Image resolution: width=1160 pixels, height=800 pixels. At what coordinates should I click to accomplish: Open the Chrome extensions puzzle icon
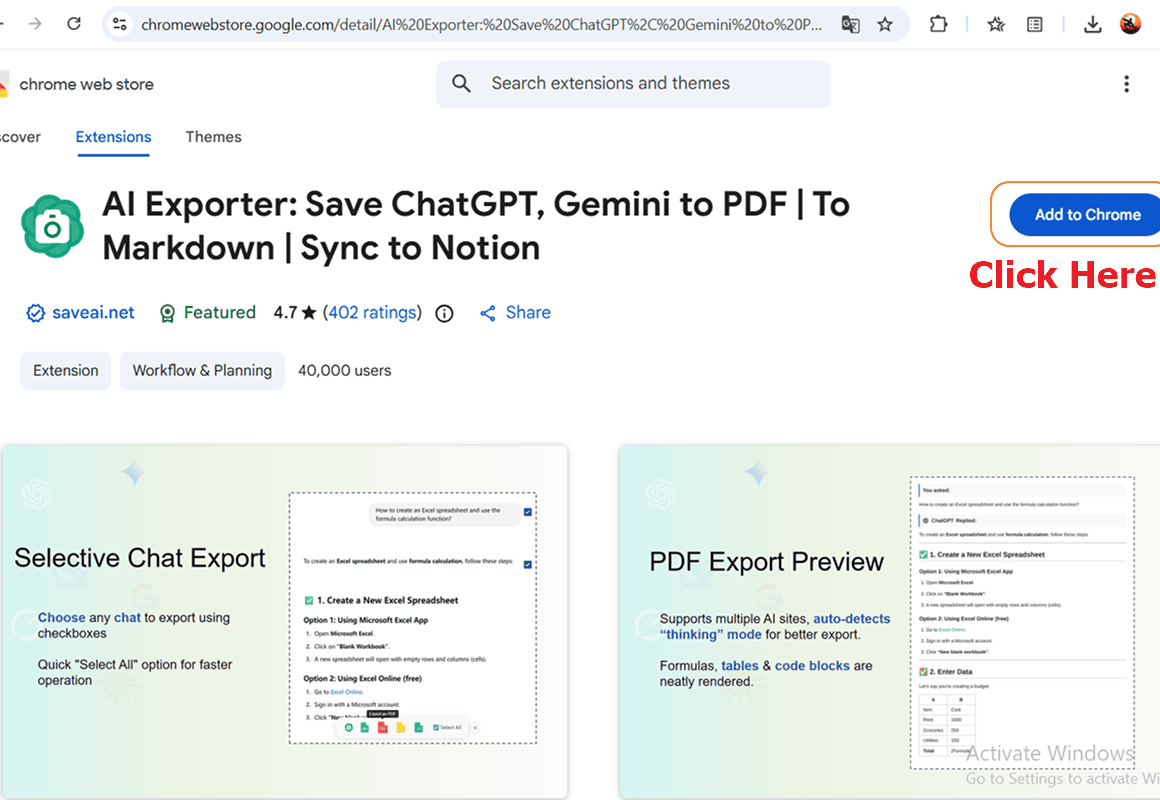pyautogui.click(x=938, y=24)
